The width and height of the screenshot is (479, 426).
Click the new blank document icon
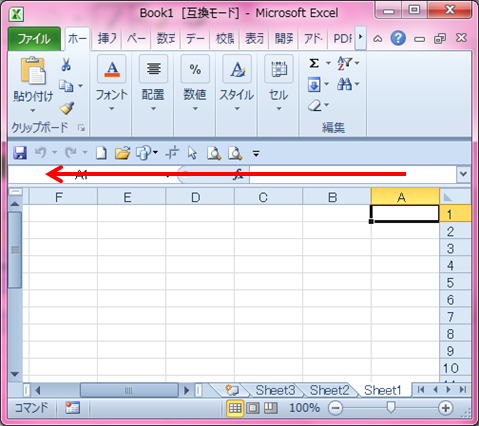[x=101, y=153]
